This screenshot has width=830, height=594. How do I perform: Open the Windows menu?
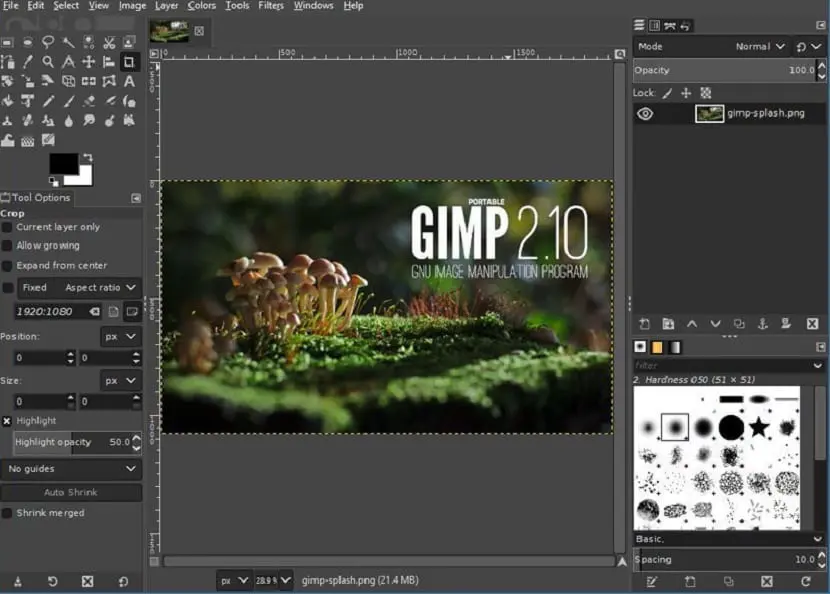313,5
